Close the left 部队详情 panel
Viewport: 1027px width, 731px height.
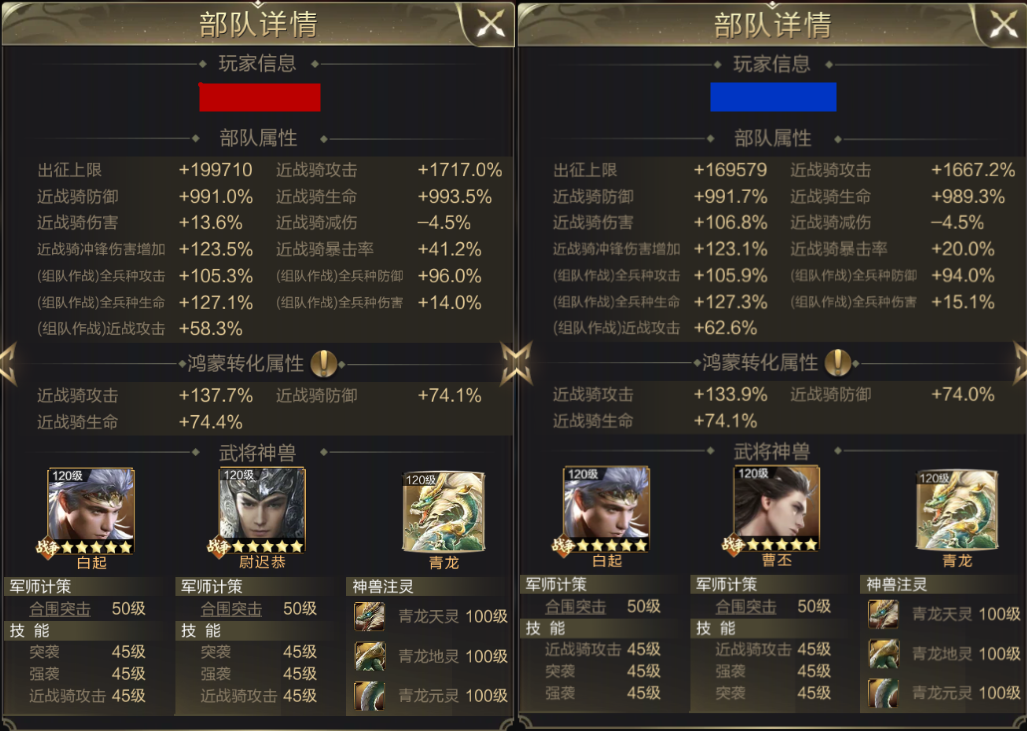[x=491, y=25]
